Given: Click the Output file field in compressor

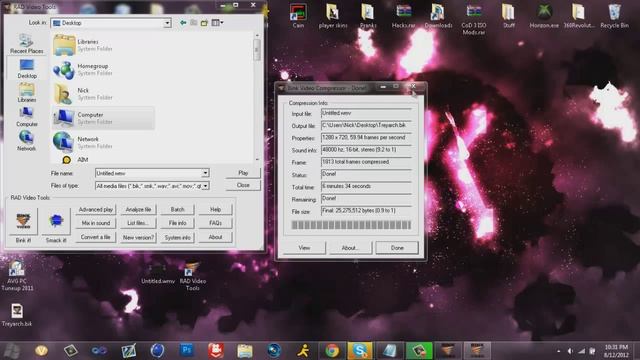Looking at the screenshot, I should coord(366,126).
